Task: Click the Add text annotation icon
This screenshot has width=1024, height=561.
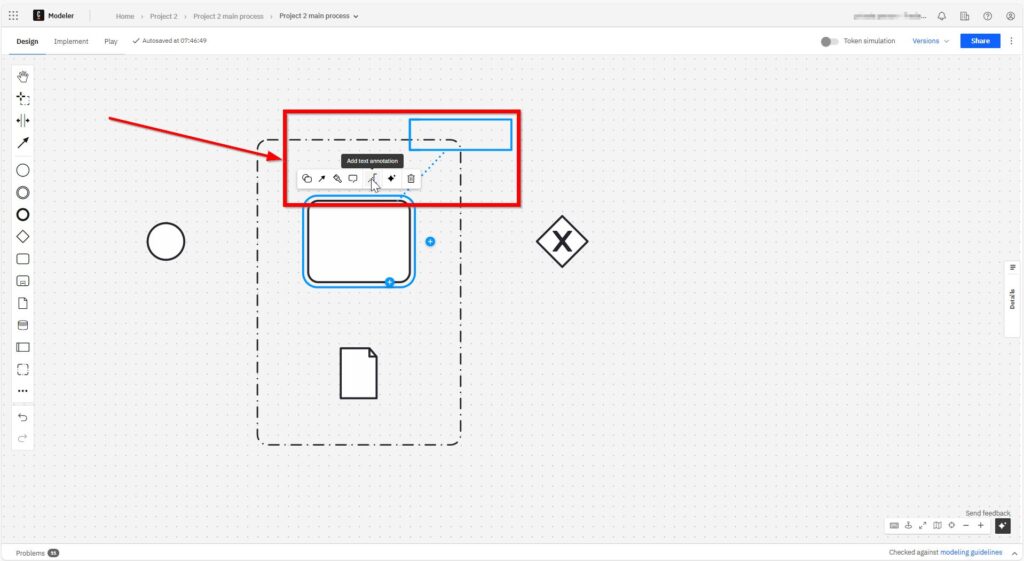Action: pyautogui.click(x=371, y=178)
